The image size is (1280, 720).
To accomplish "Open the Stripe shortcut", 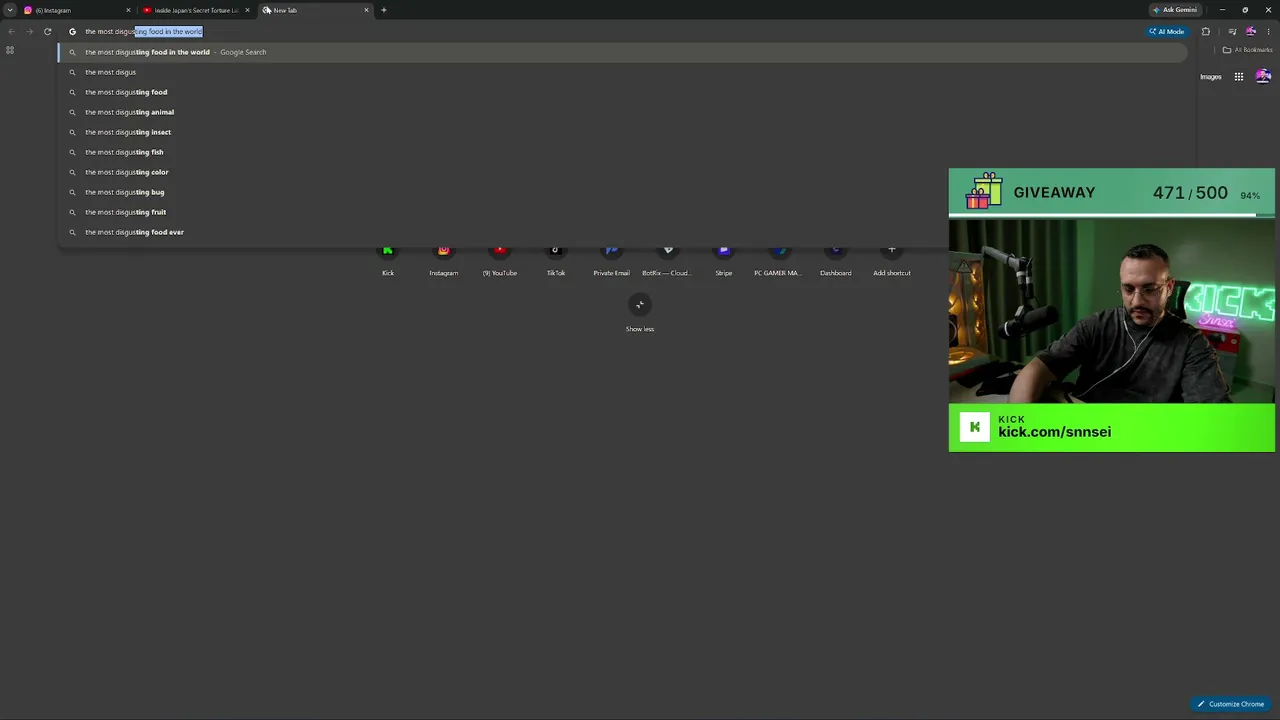I will [x=724, y=260].
